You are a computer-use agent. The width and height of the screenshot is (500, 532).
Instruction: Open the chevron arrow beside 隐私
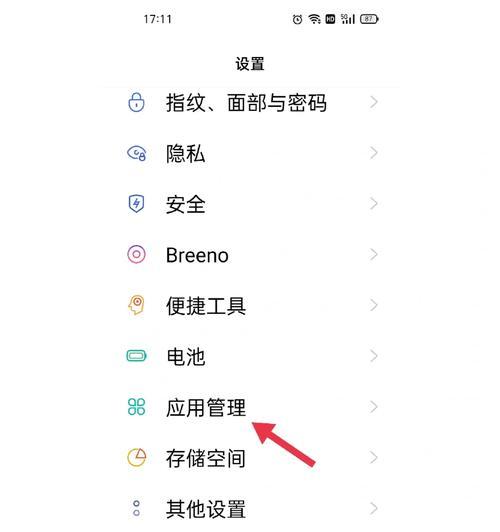tap(373, 153)
